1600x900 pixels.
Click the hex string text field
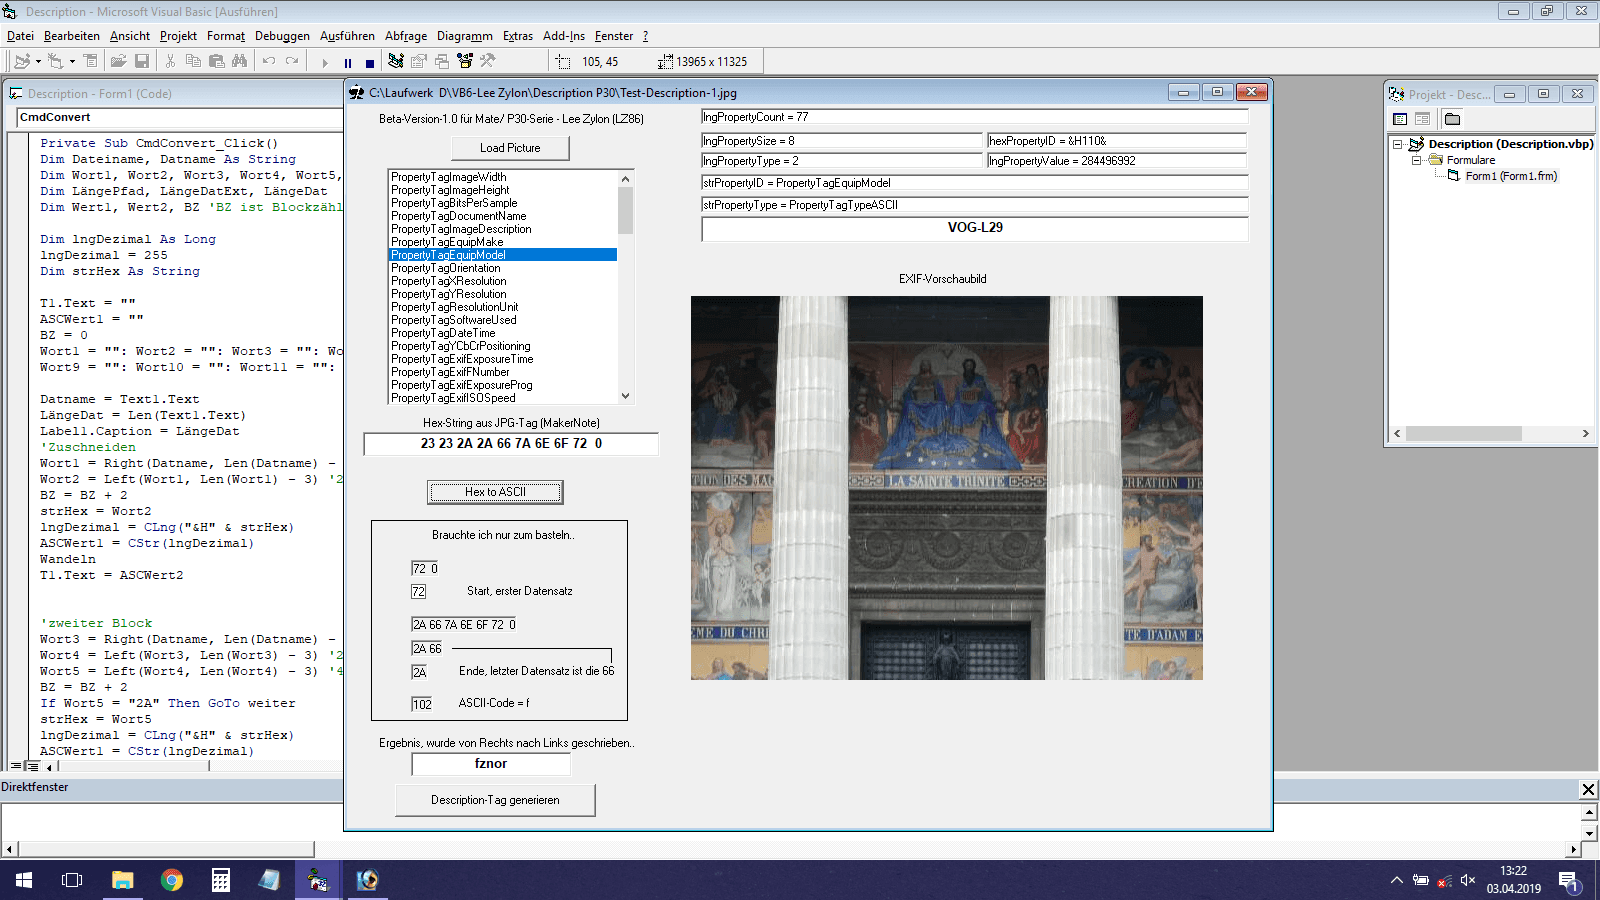click(x=511, y=444)
